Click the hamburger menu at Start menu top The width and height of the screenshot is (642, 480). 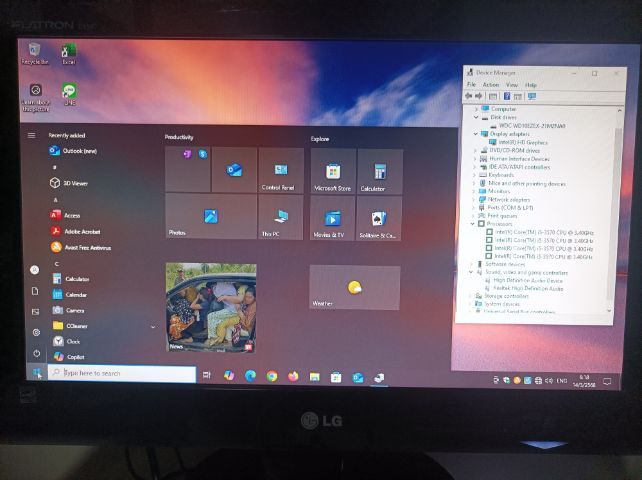point(32,135)
